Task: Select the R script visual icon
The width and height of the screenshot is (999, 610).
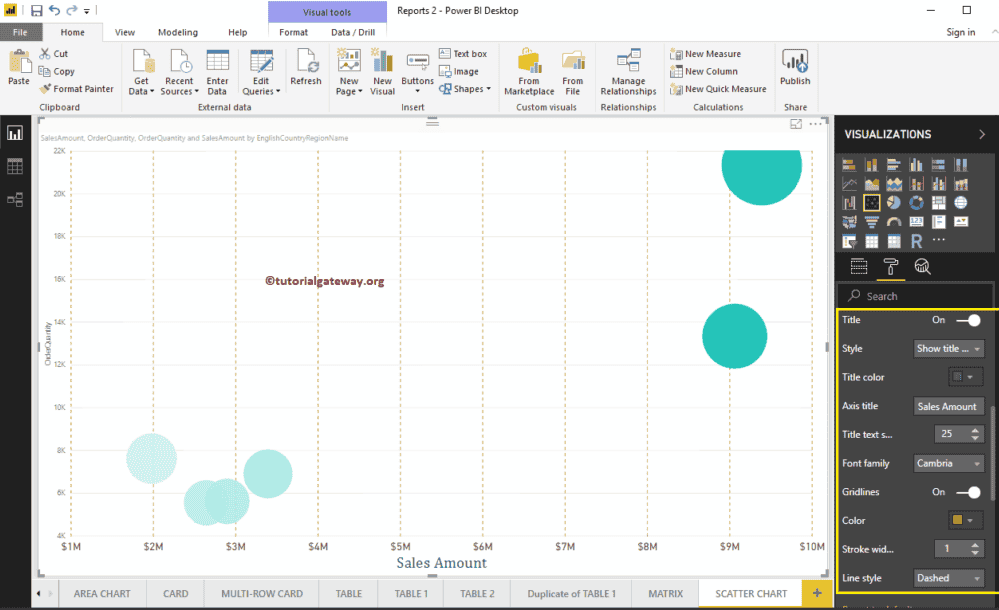Action: point(917,239)
